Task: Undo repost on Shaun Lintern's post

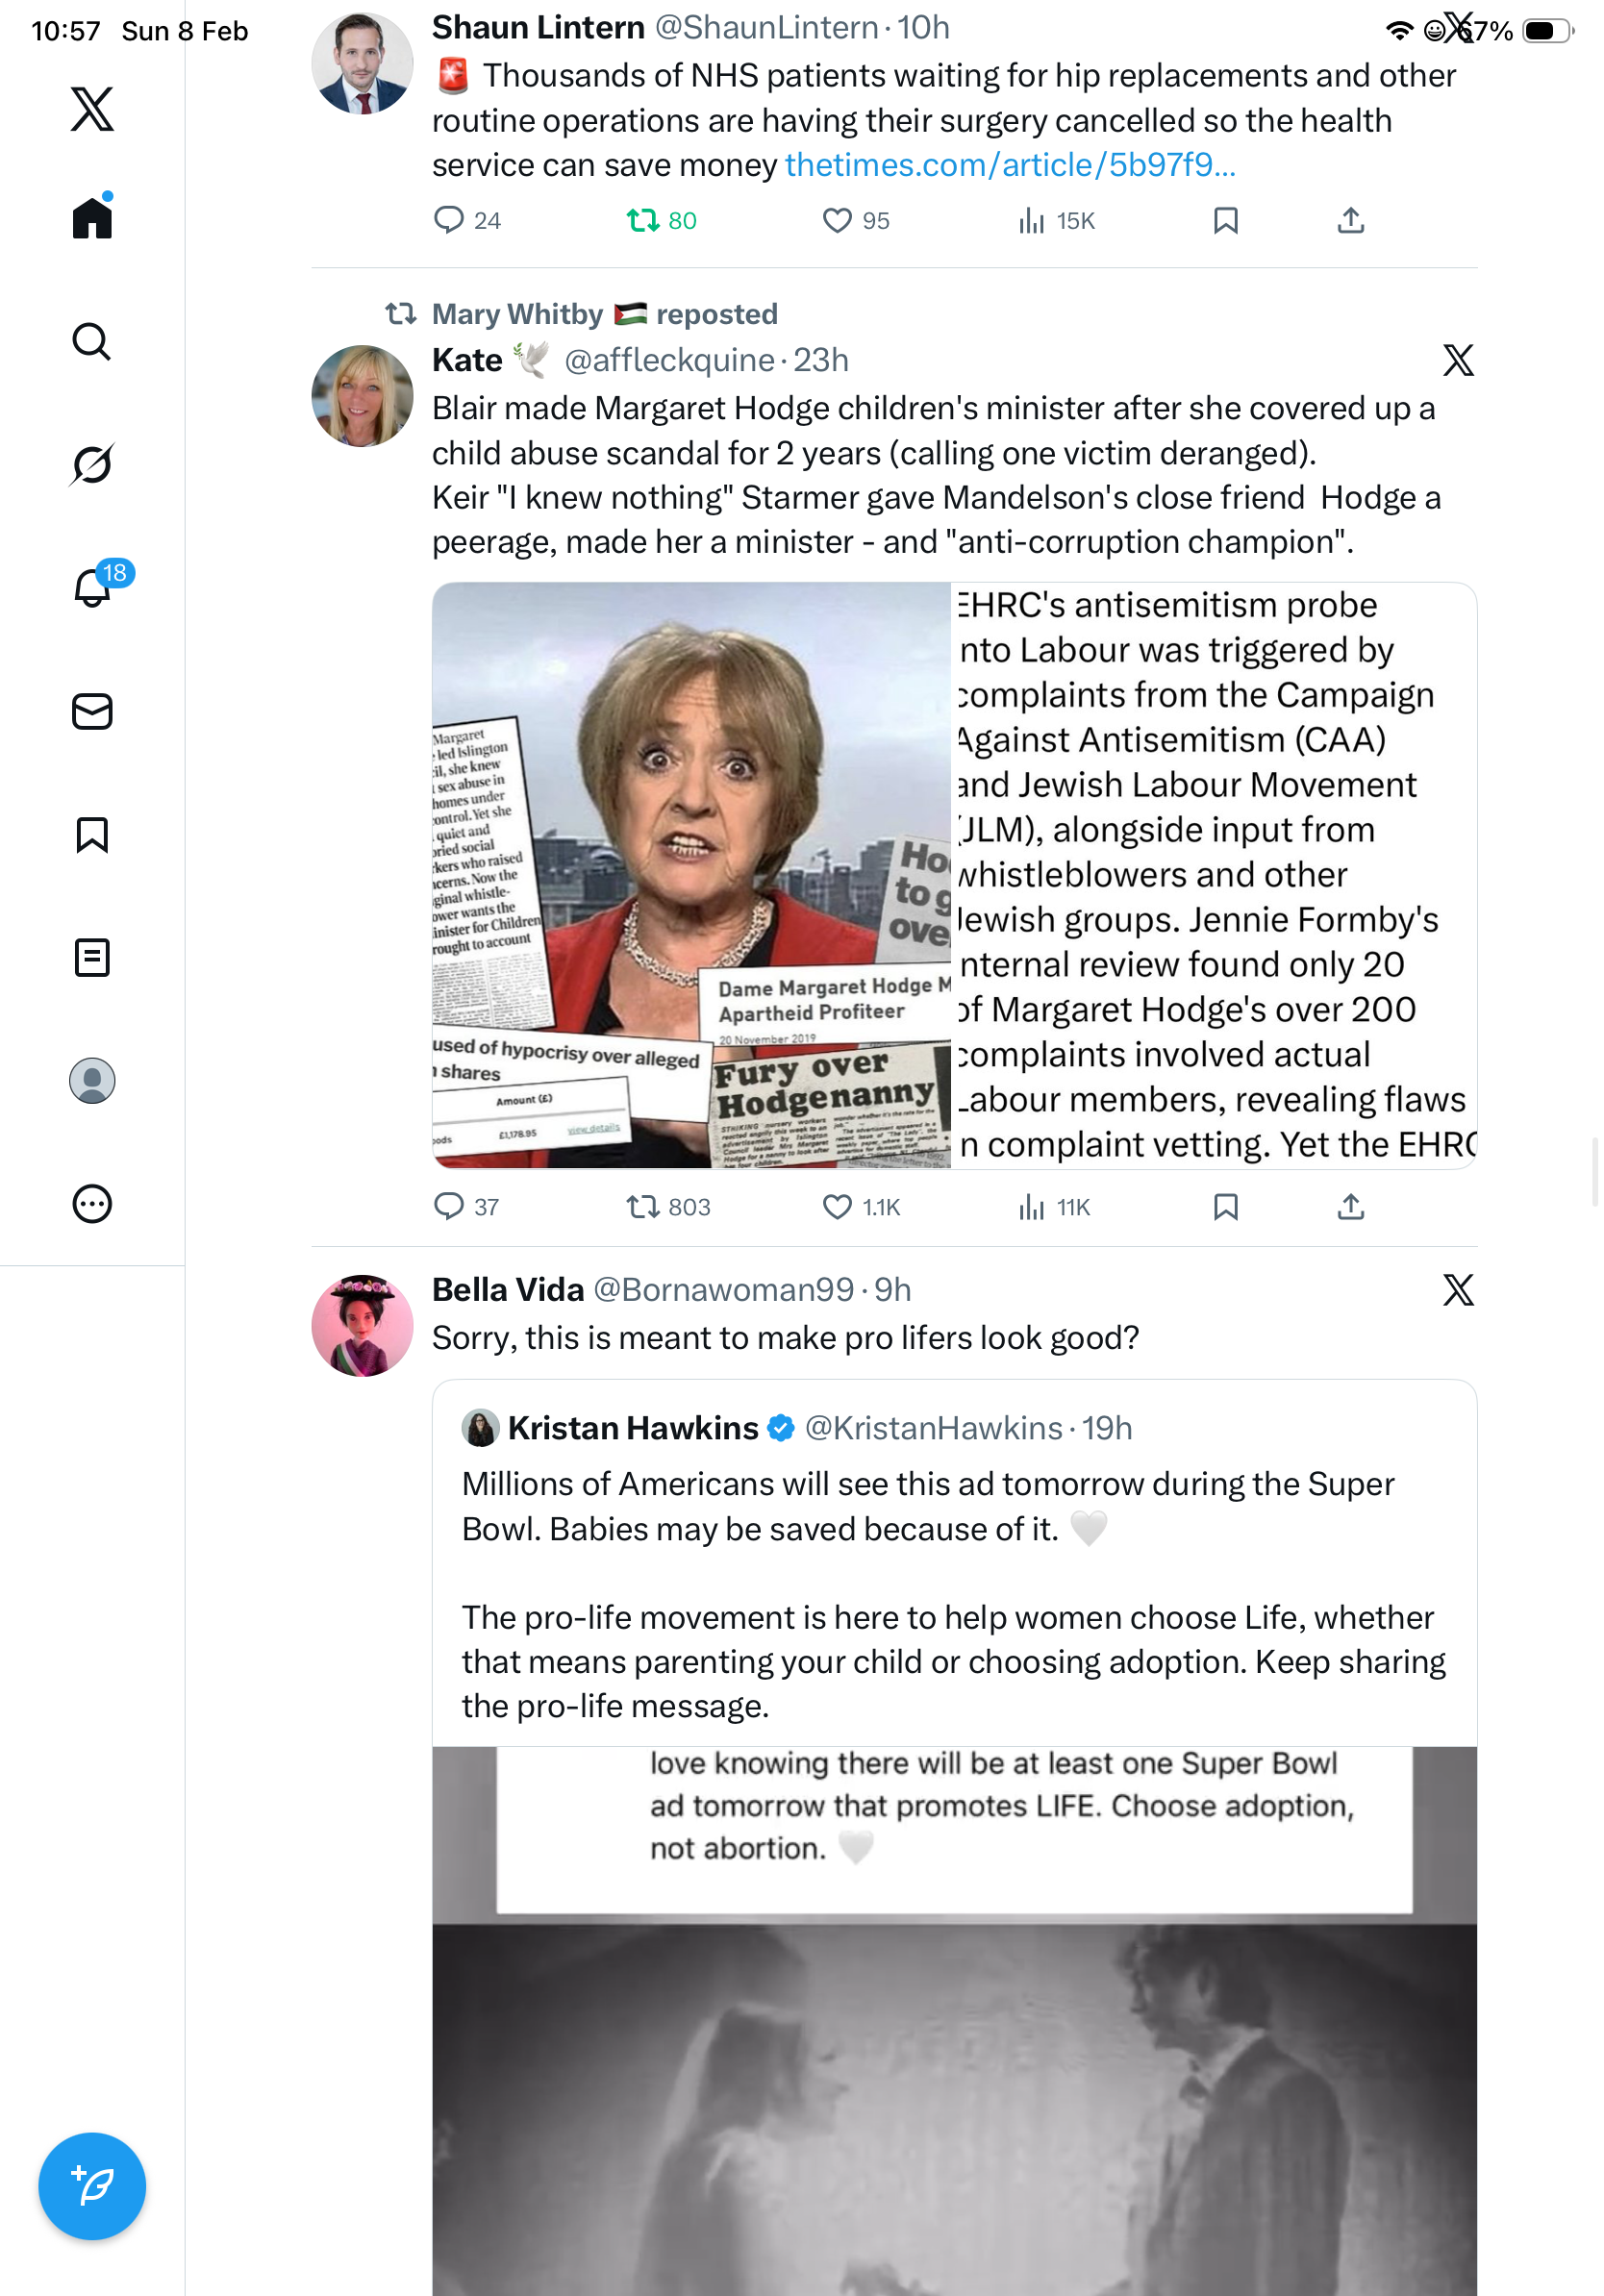Action: pyautogui.click(x=661, y=220)
